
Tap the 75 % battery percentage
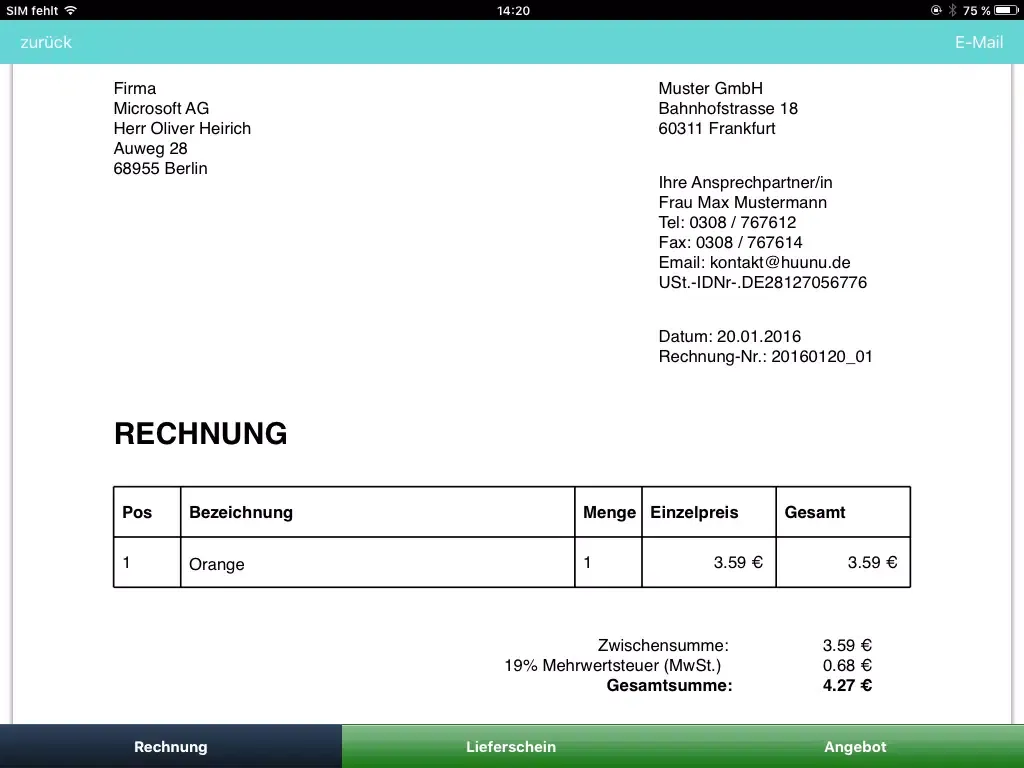point(976,10)
